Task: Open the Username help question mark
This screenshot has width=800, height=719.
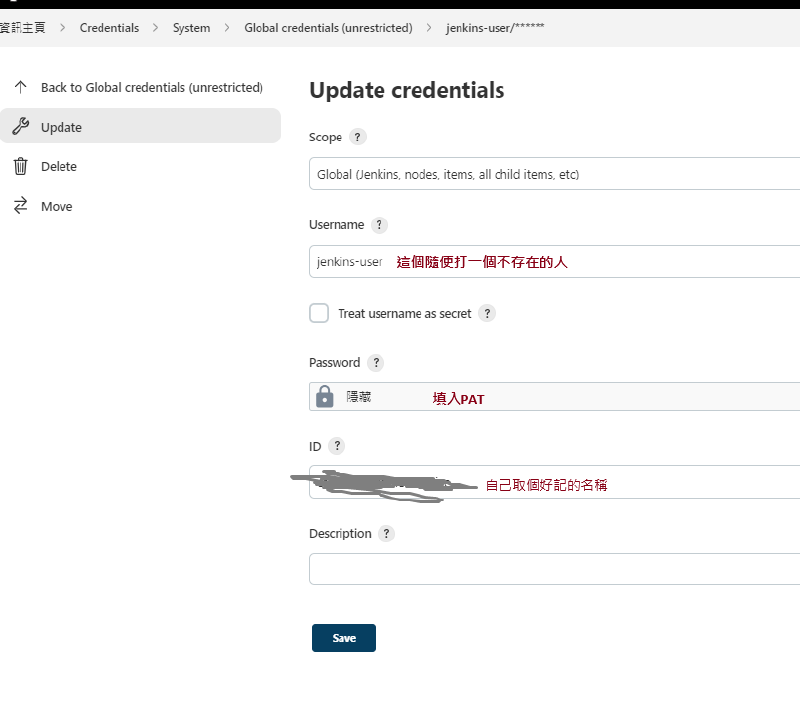Action: 379,225
